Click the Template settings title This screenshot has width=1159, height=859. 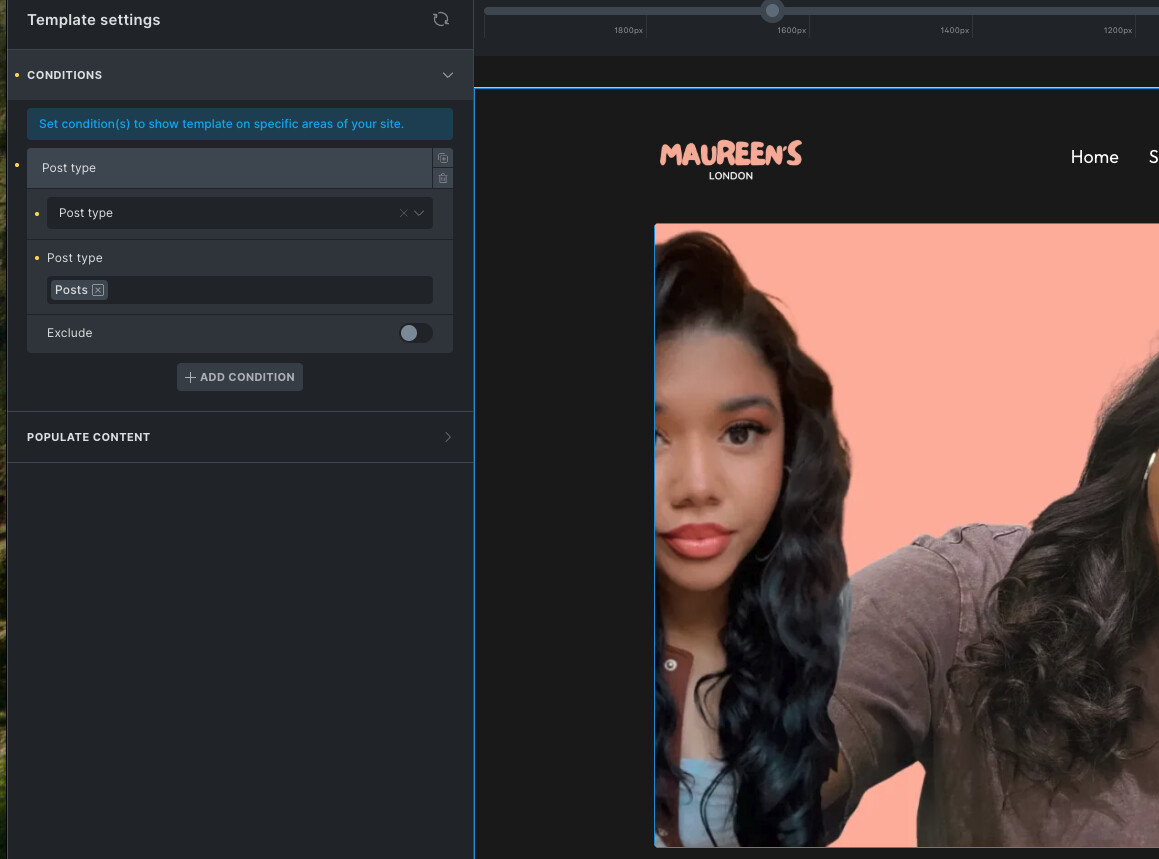(94, 20)
